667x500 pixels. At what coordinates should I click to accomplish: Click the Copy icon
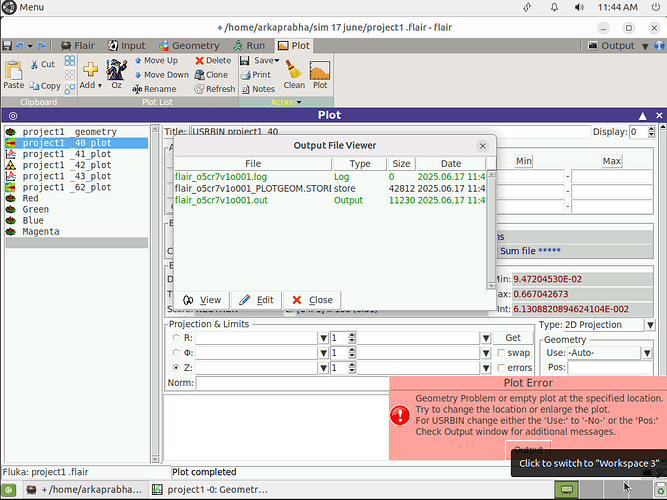point(34,86)
